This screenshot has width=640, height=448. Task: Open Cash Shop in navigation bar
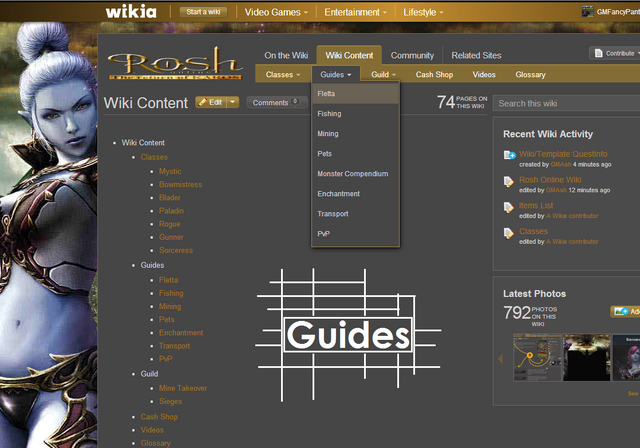coord(434,75)
